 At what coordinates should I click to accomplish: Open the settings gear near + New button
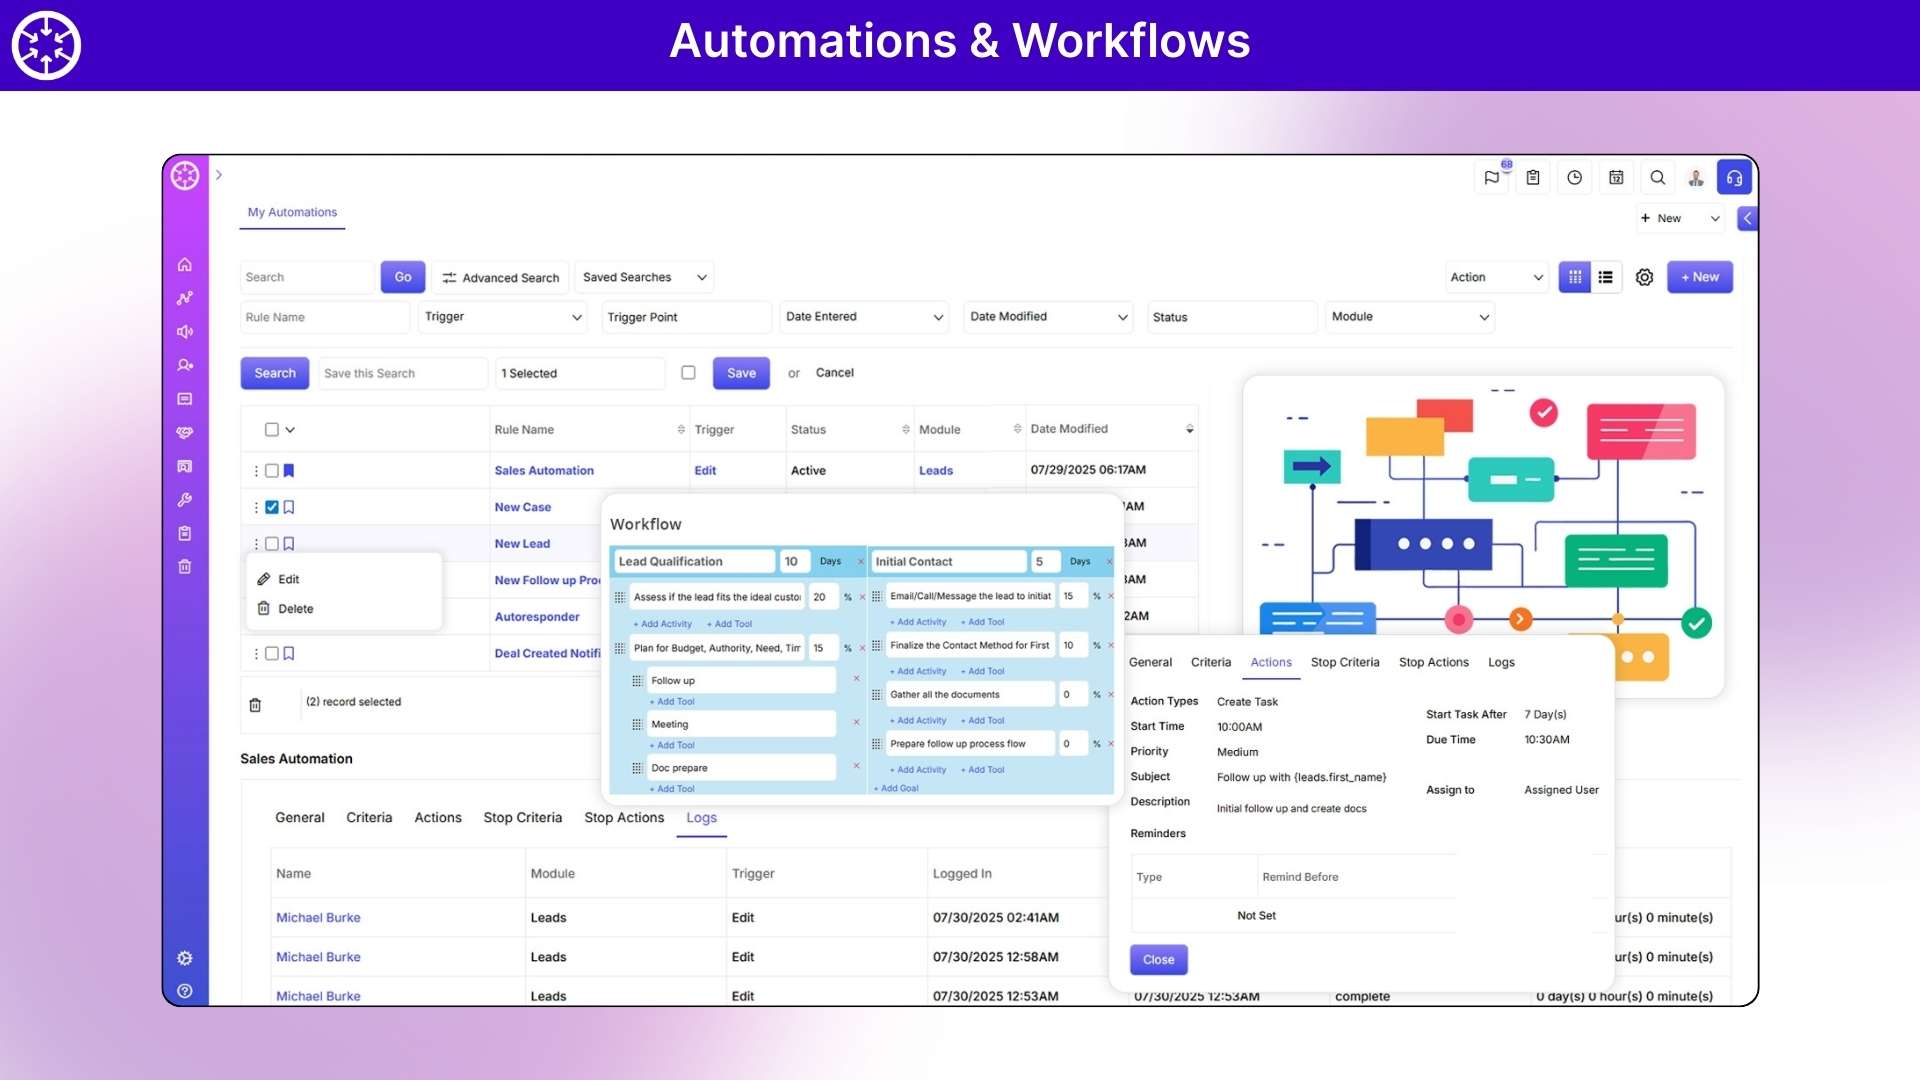[1644, 277]
